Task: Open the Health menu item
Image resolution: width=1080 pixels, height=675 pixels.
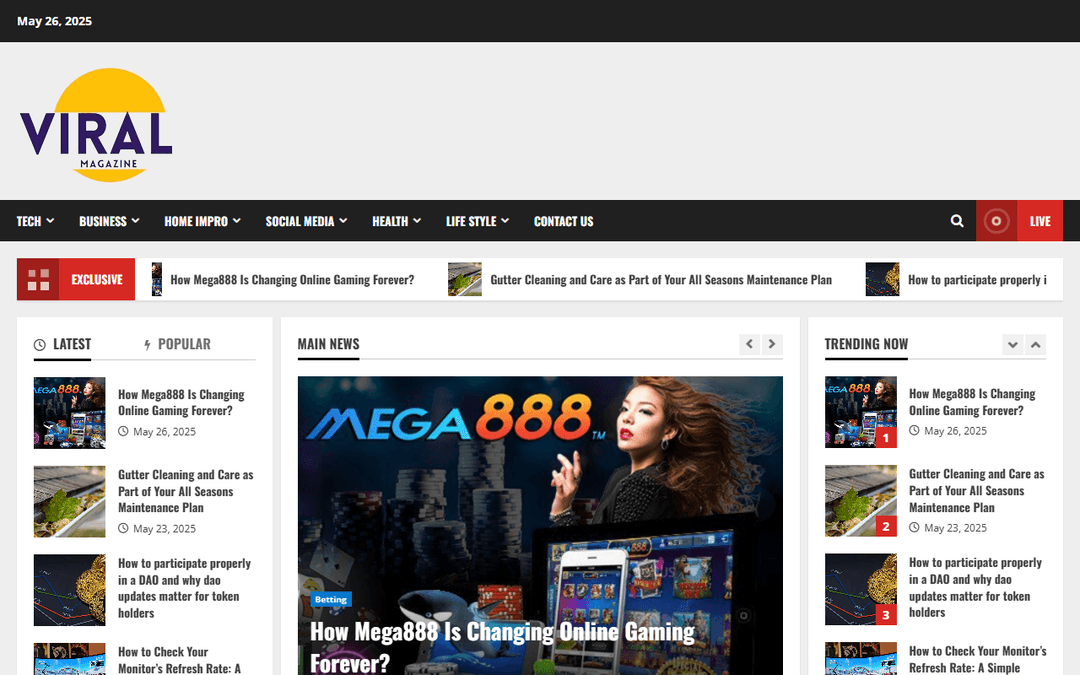Action: [390, 221]
